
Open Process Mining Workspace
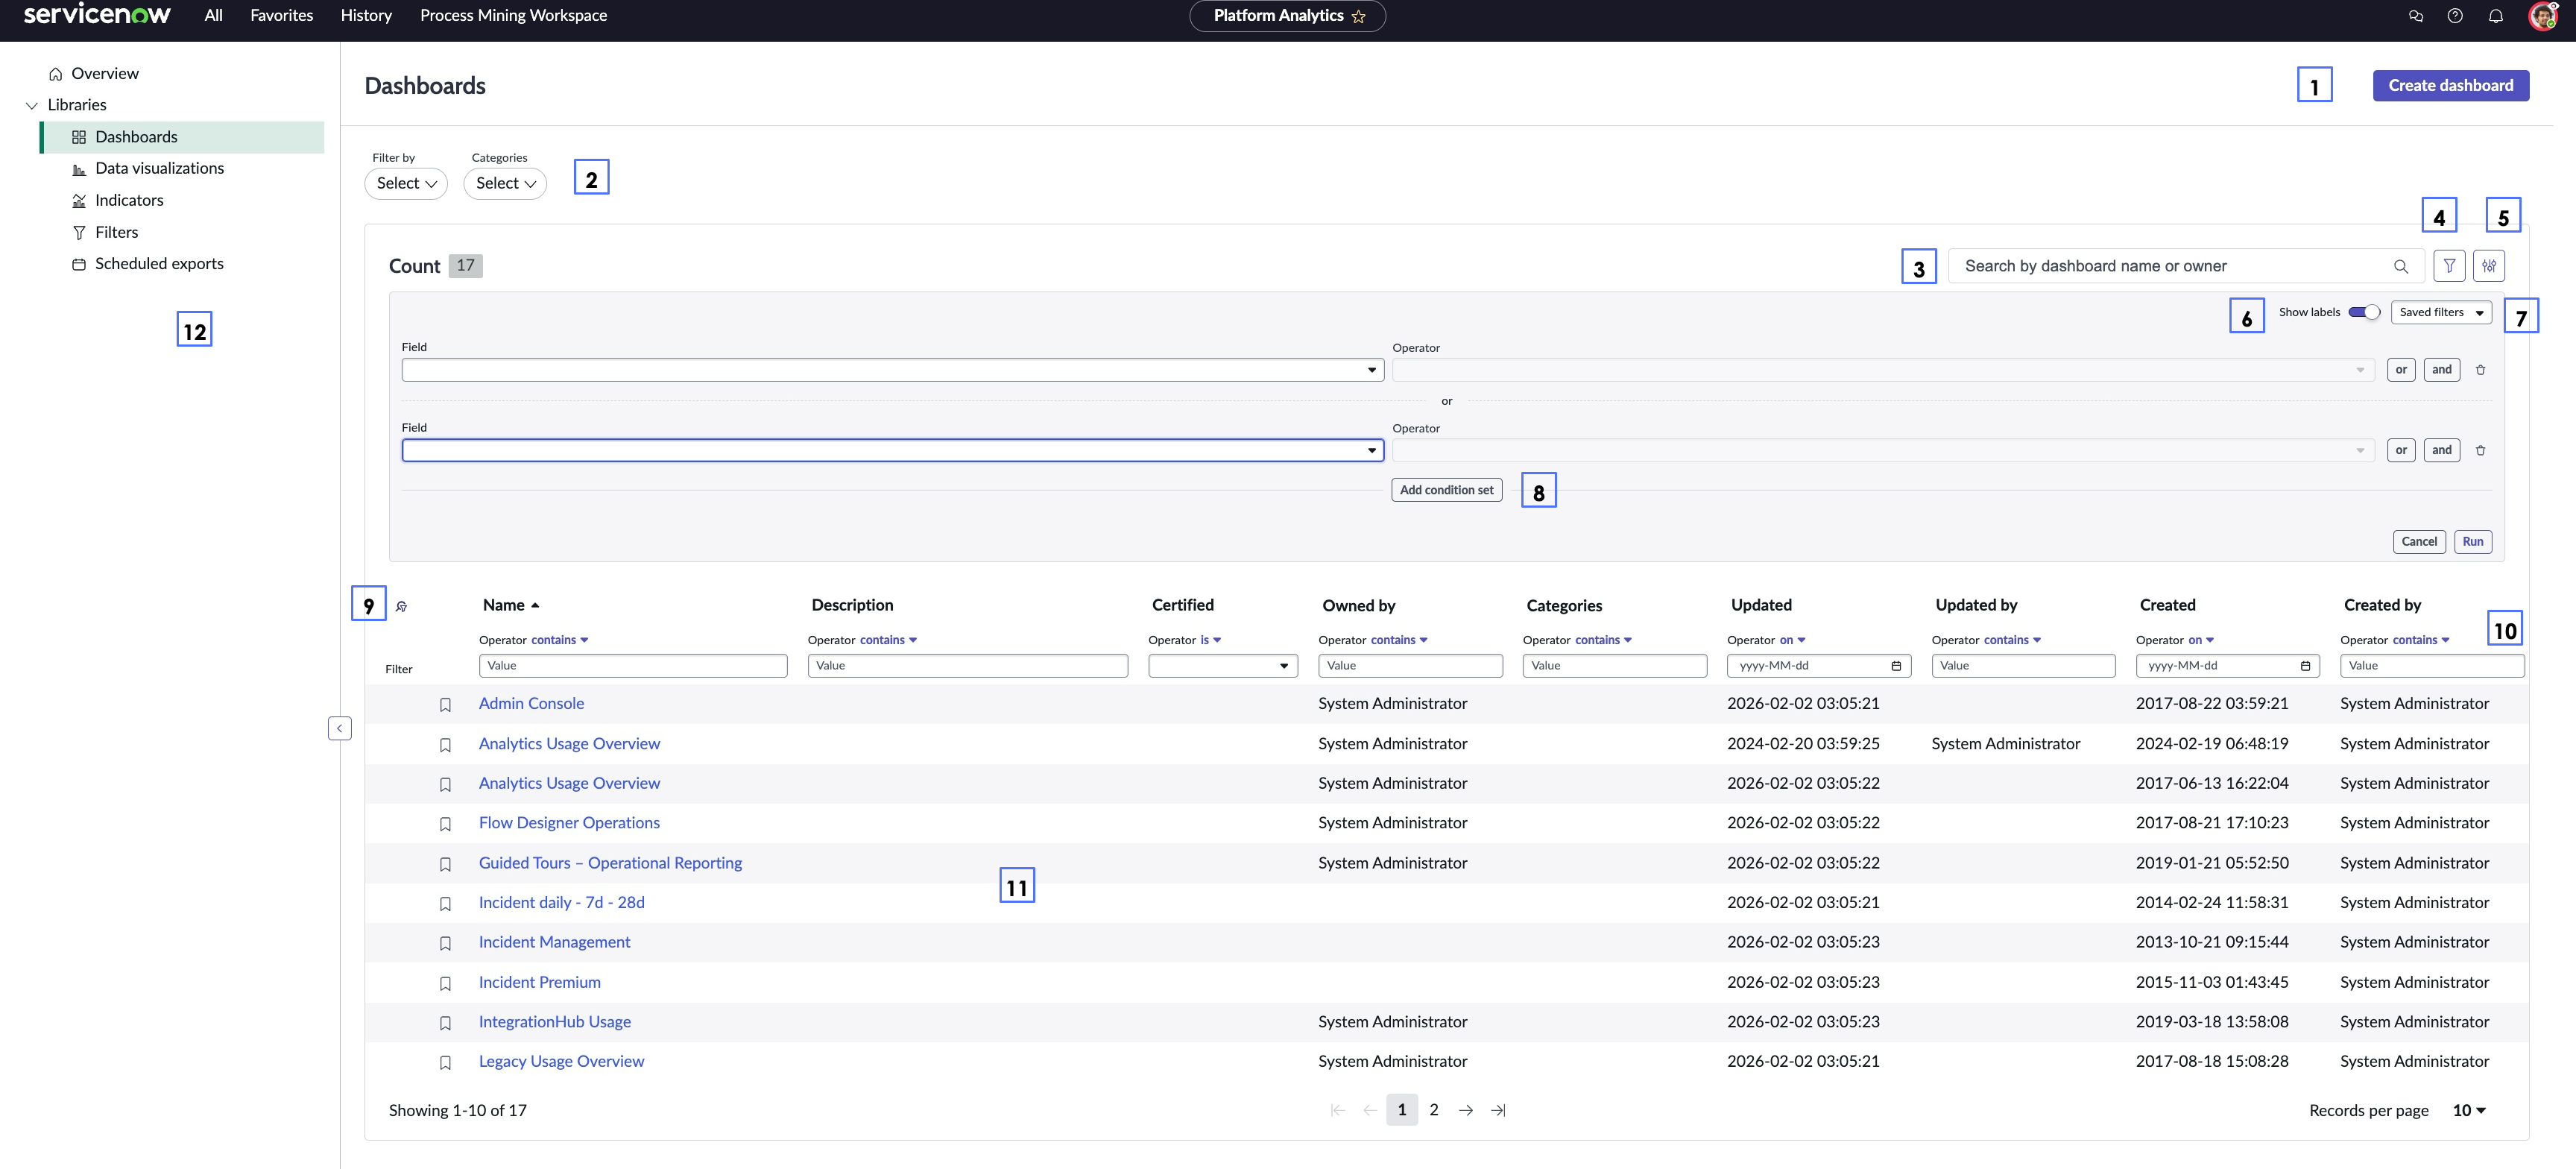coord(513,15)
